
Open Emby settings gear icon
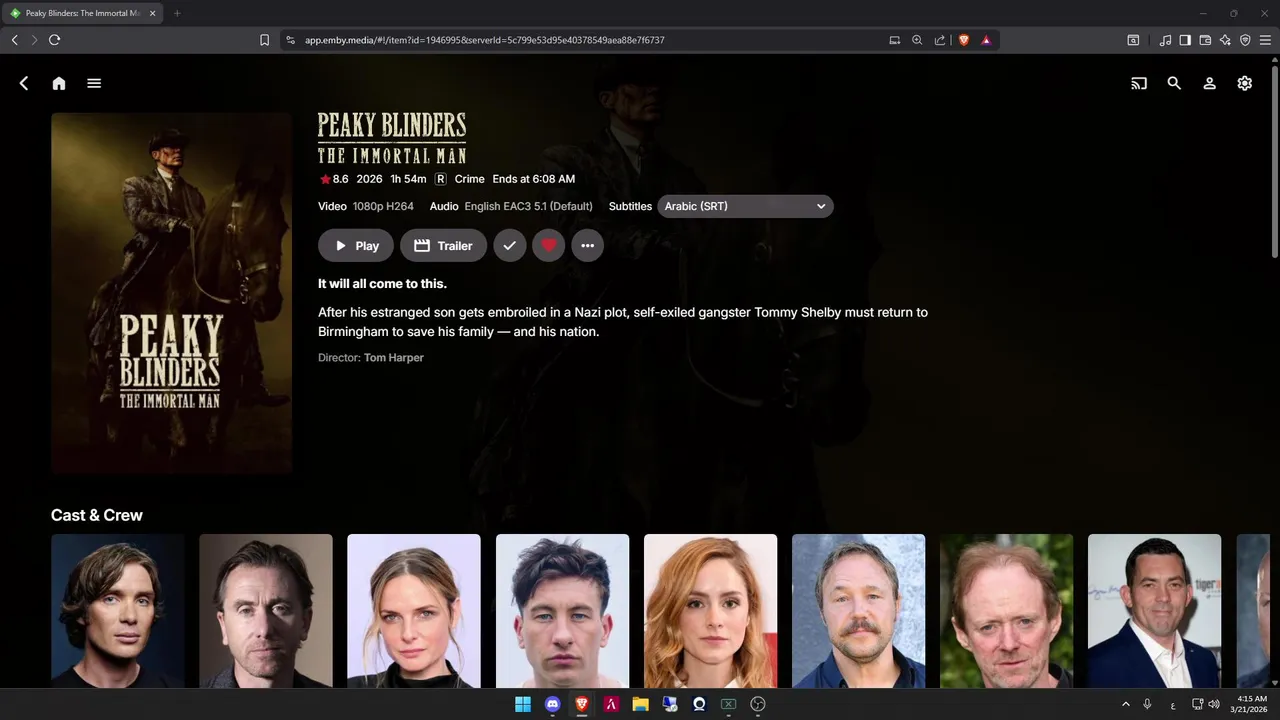(1244, 84)
